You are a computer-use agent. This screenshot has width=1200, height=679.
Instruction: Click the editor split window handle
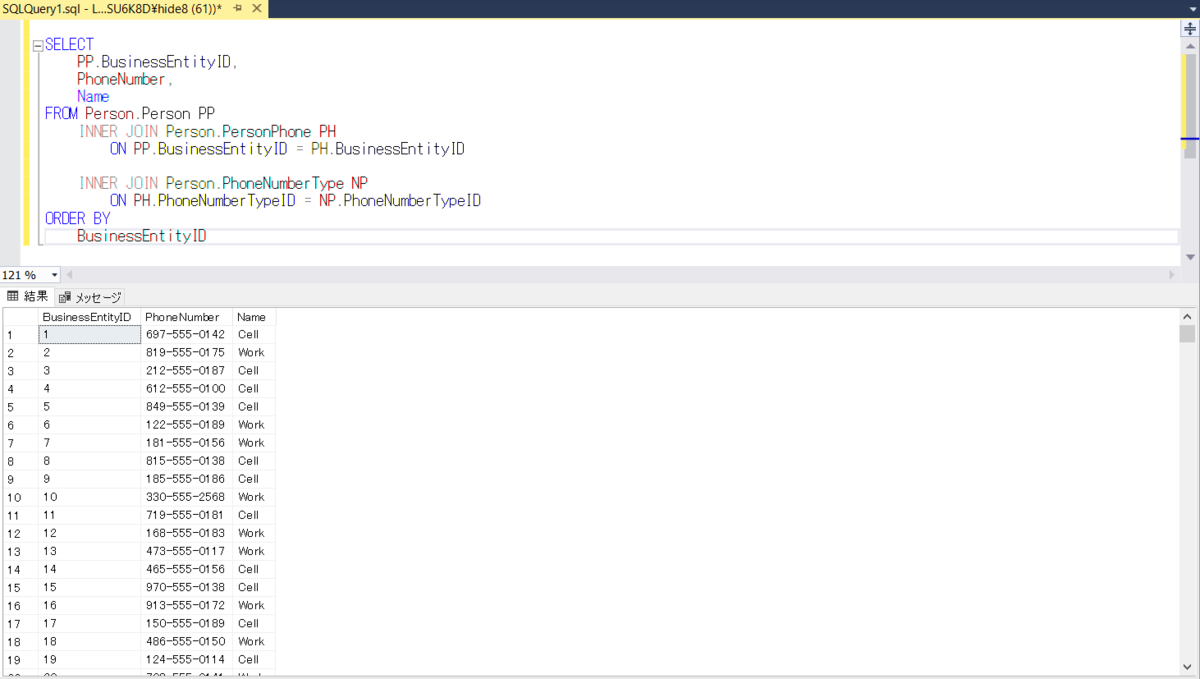[1190, 29]
